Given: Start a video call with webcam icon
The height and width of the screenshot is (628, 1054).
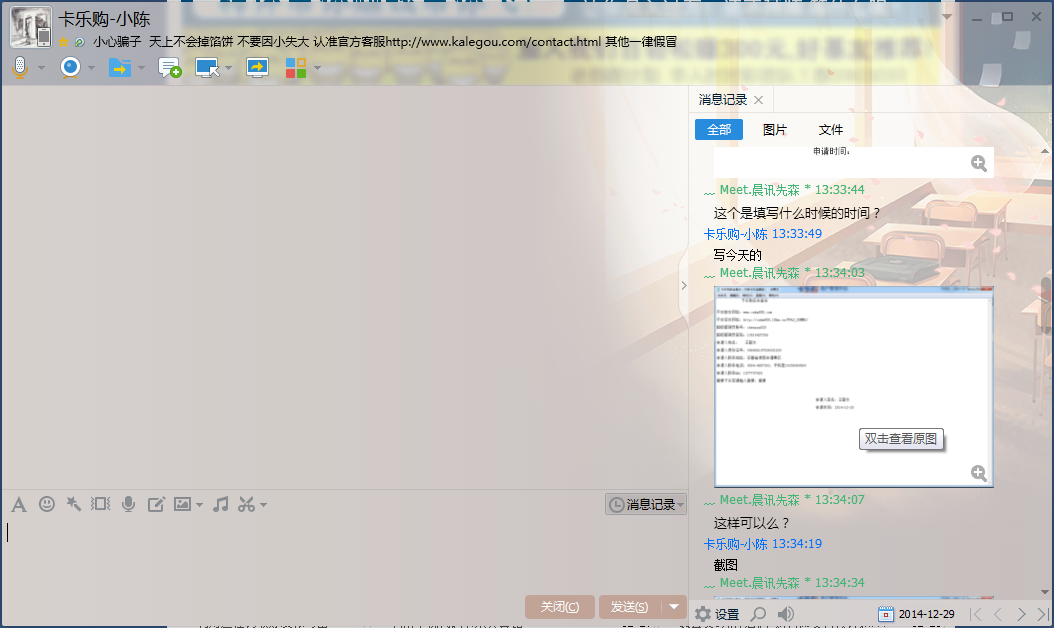Looking at the screenshot, I should pos(70,67).
